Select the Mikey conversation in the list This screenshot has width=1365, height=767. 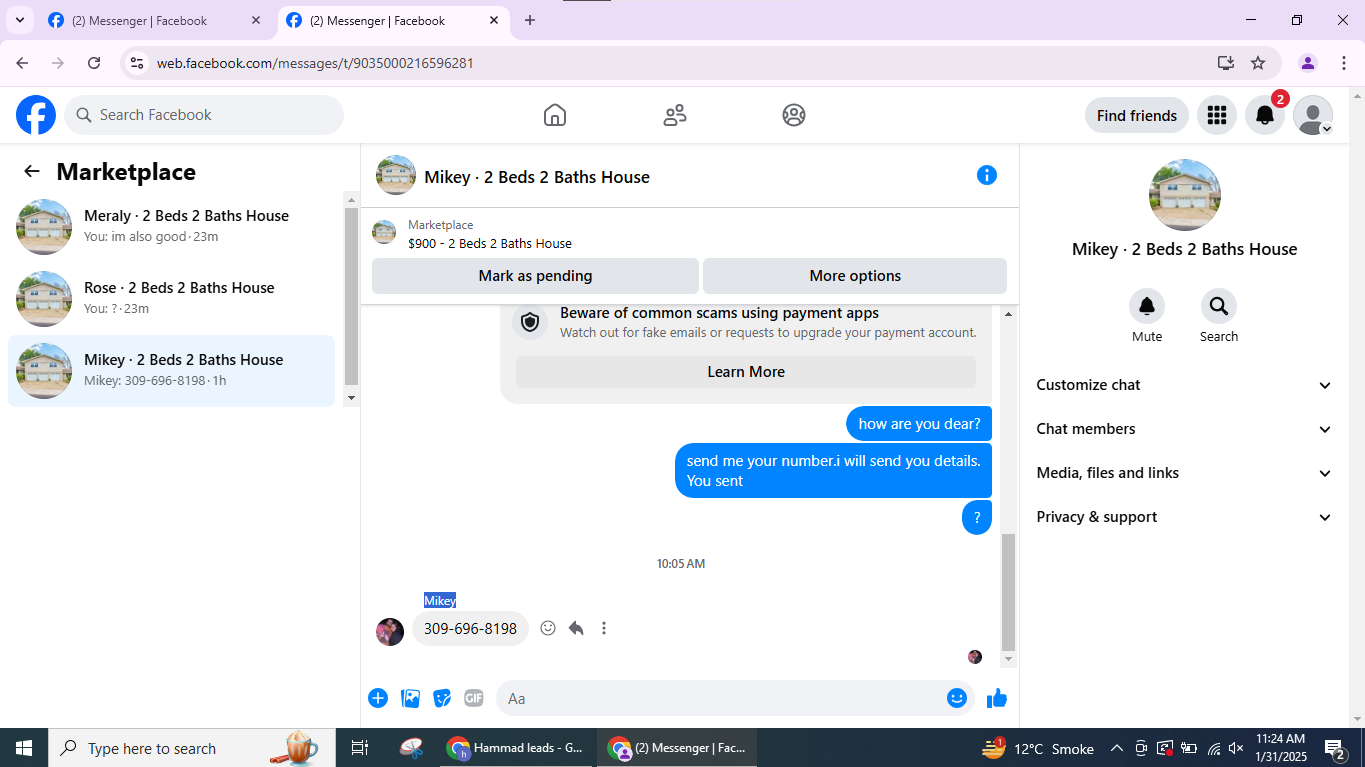(x=171, y=371)
